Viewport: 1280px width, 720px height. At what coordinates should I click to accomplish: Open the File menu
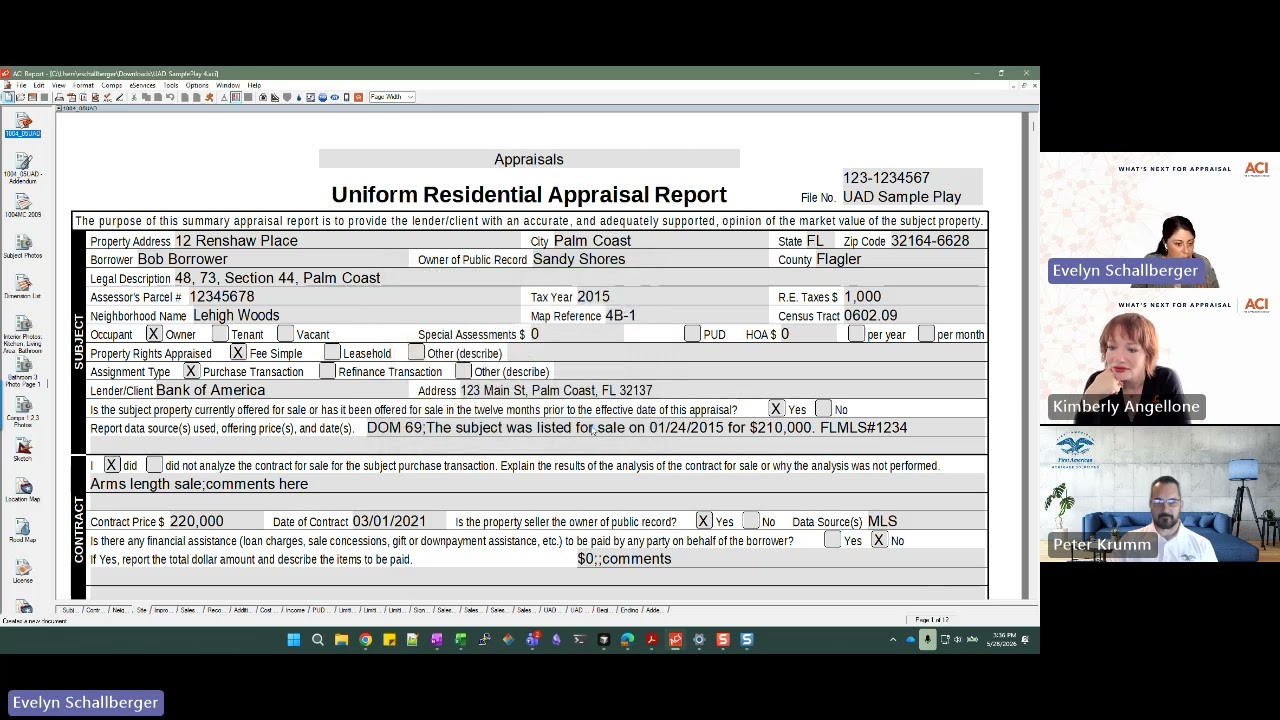[21, 85]
